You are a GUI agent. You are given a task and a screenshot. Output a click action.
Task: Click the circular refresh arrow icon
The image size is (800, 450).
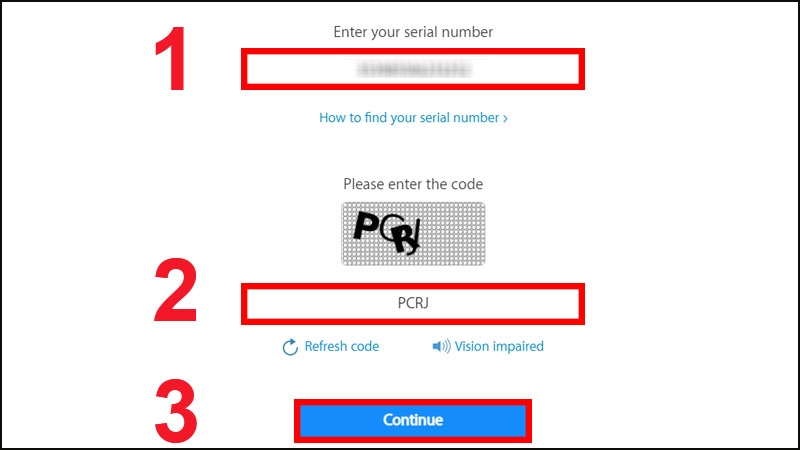point(291,347)
